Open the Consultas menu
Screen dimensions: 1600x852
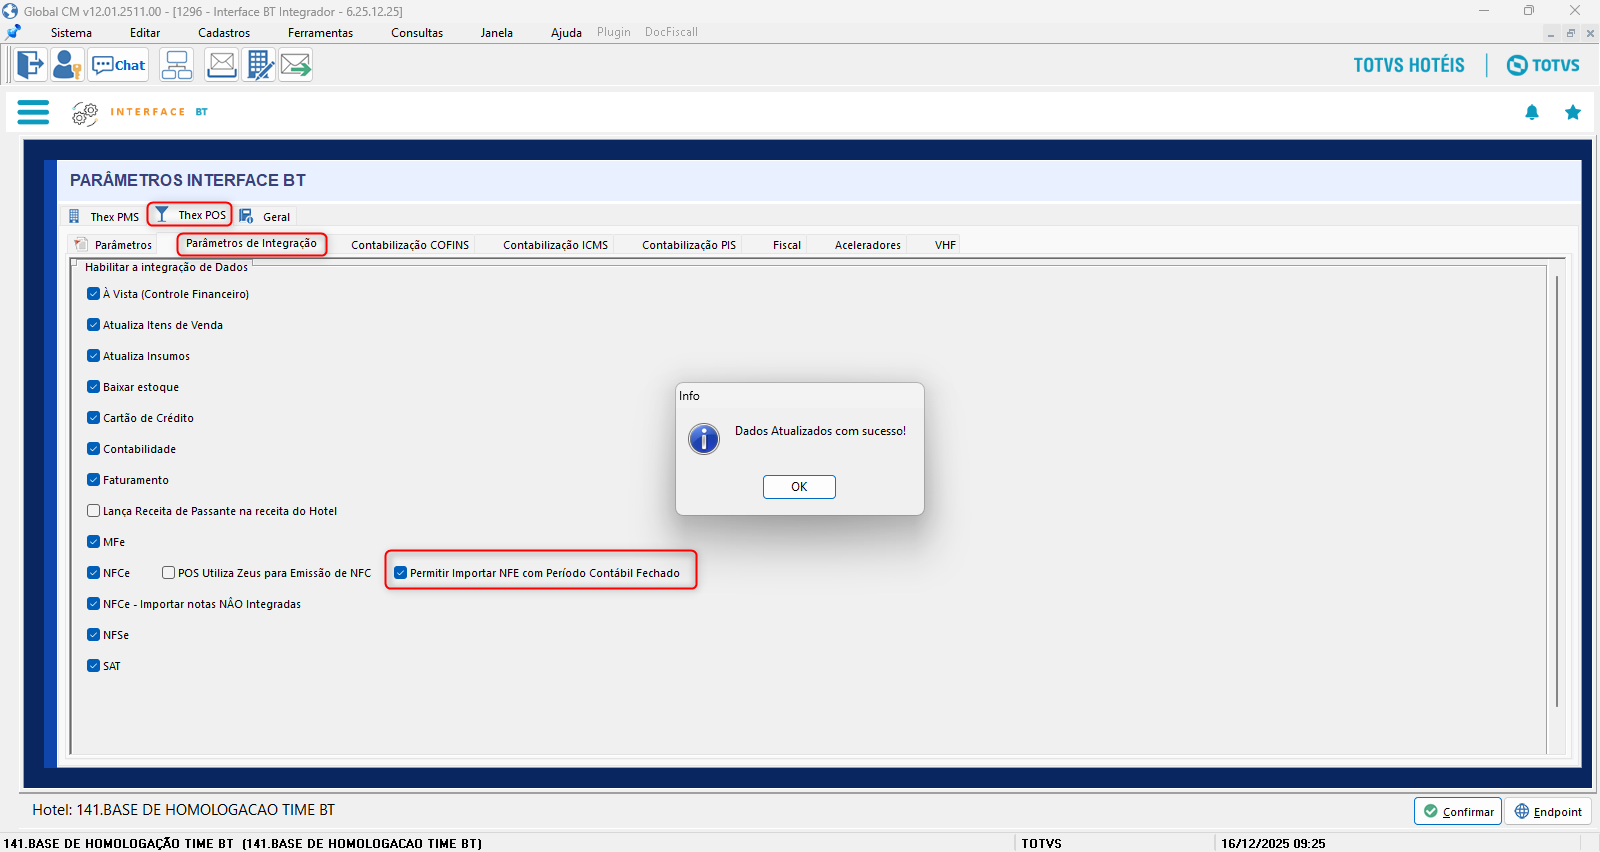417,33
